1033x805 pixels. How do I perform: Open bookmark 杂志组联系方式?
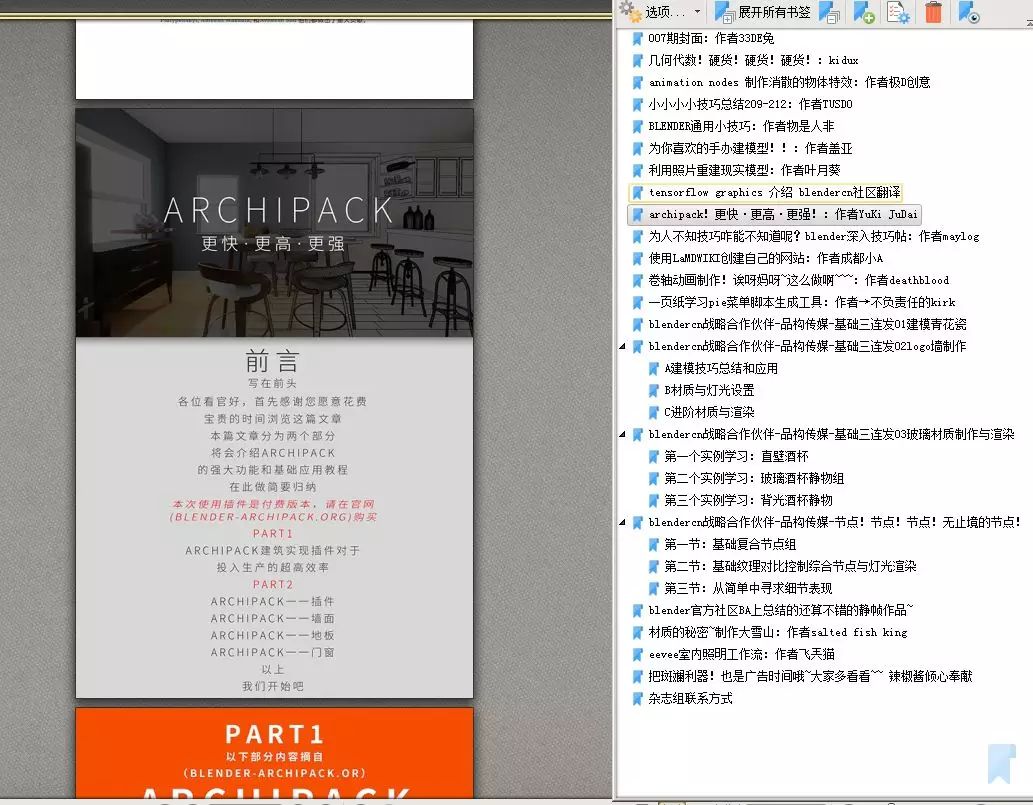coord(690,698)
